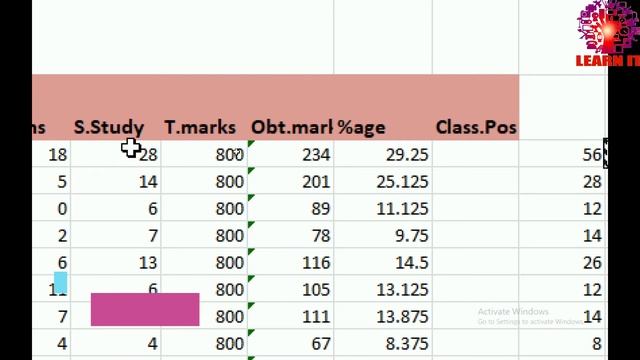Click T.marks 800 in the 89 row

click(204, 208)
